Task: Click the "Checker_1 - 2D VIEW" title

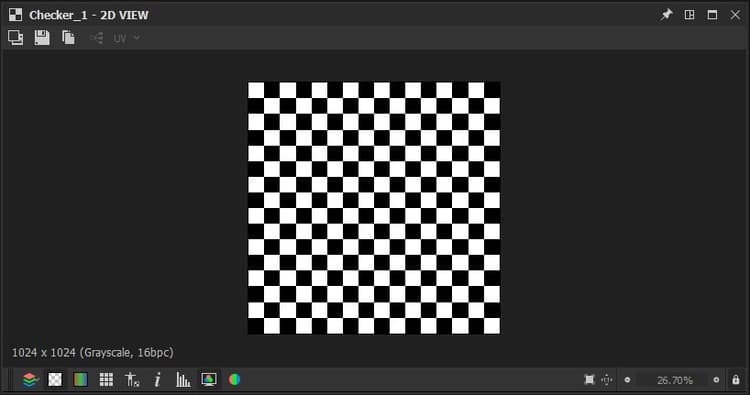Action: coord(89,15)
